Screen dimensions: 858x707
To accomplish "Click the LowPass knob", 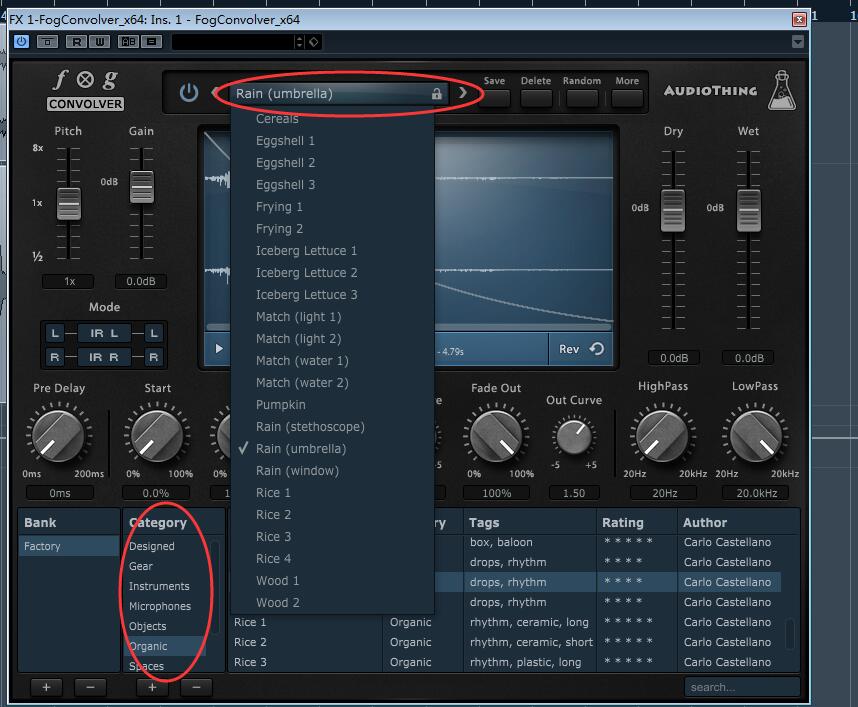I will [755, 436].
